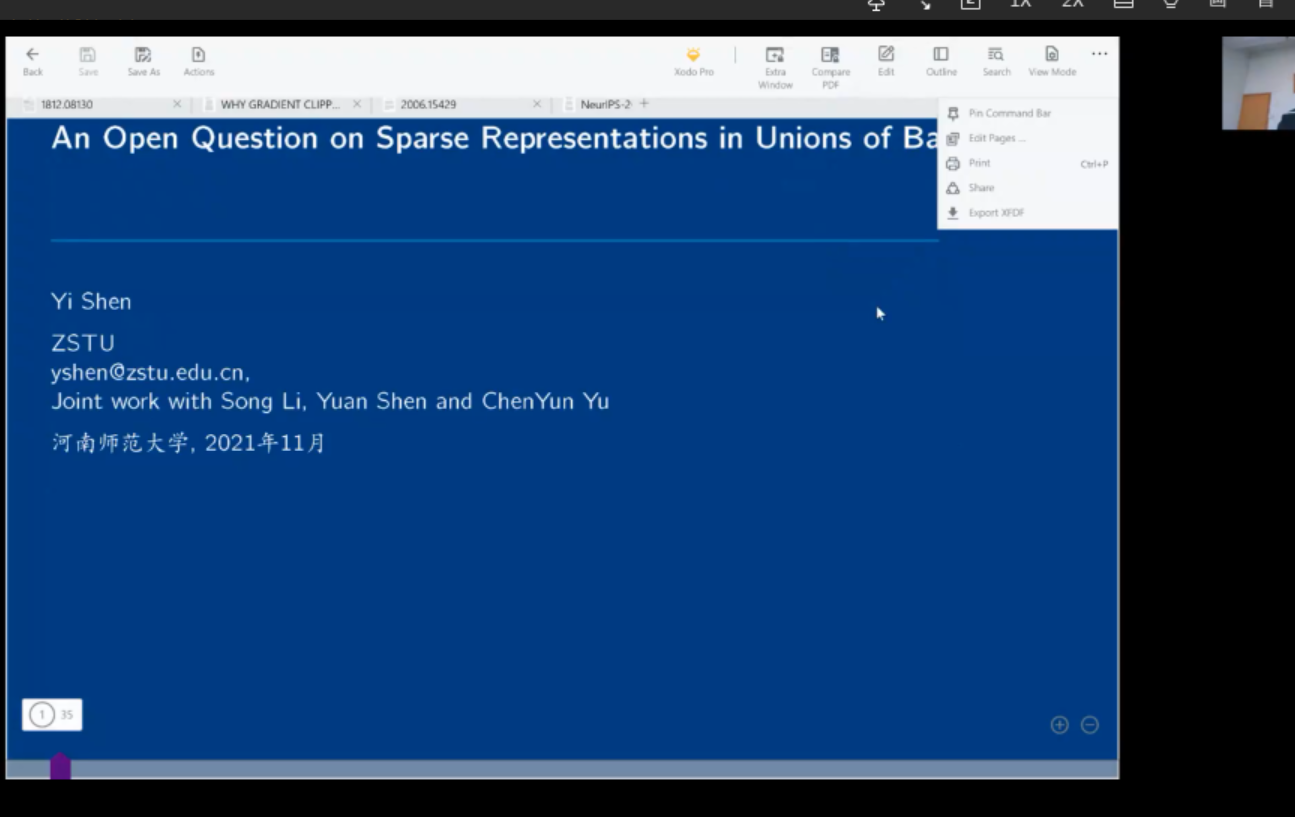The width and height of the screenshot is (1295, 817).
Task: Click Export XFDF in the menu
Action: click(x=996, y=213)
